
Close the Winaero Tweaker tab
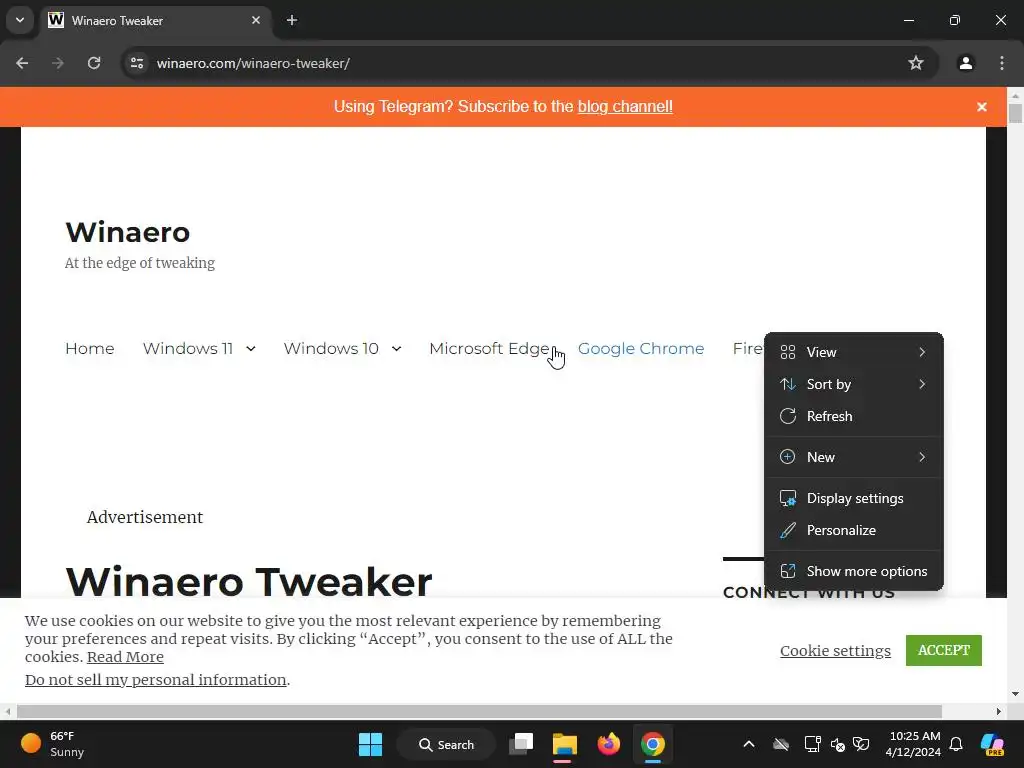click(256, 20)
